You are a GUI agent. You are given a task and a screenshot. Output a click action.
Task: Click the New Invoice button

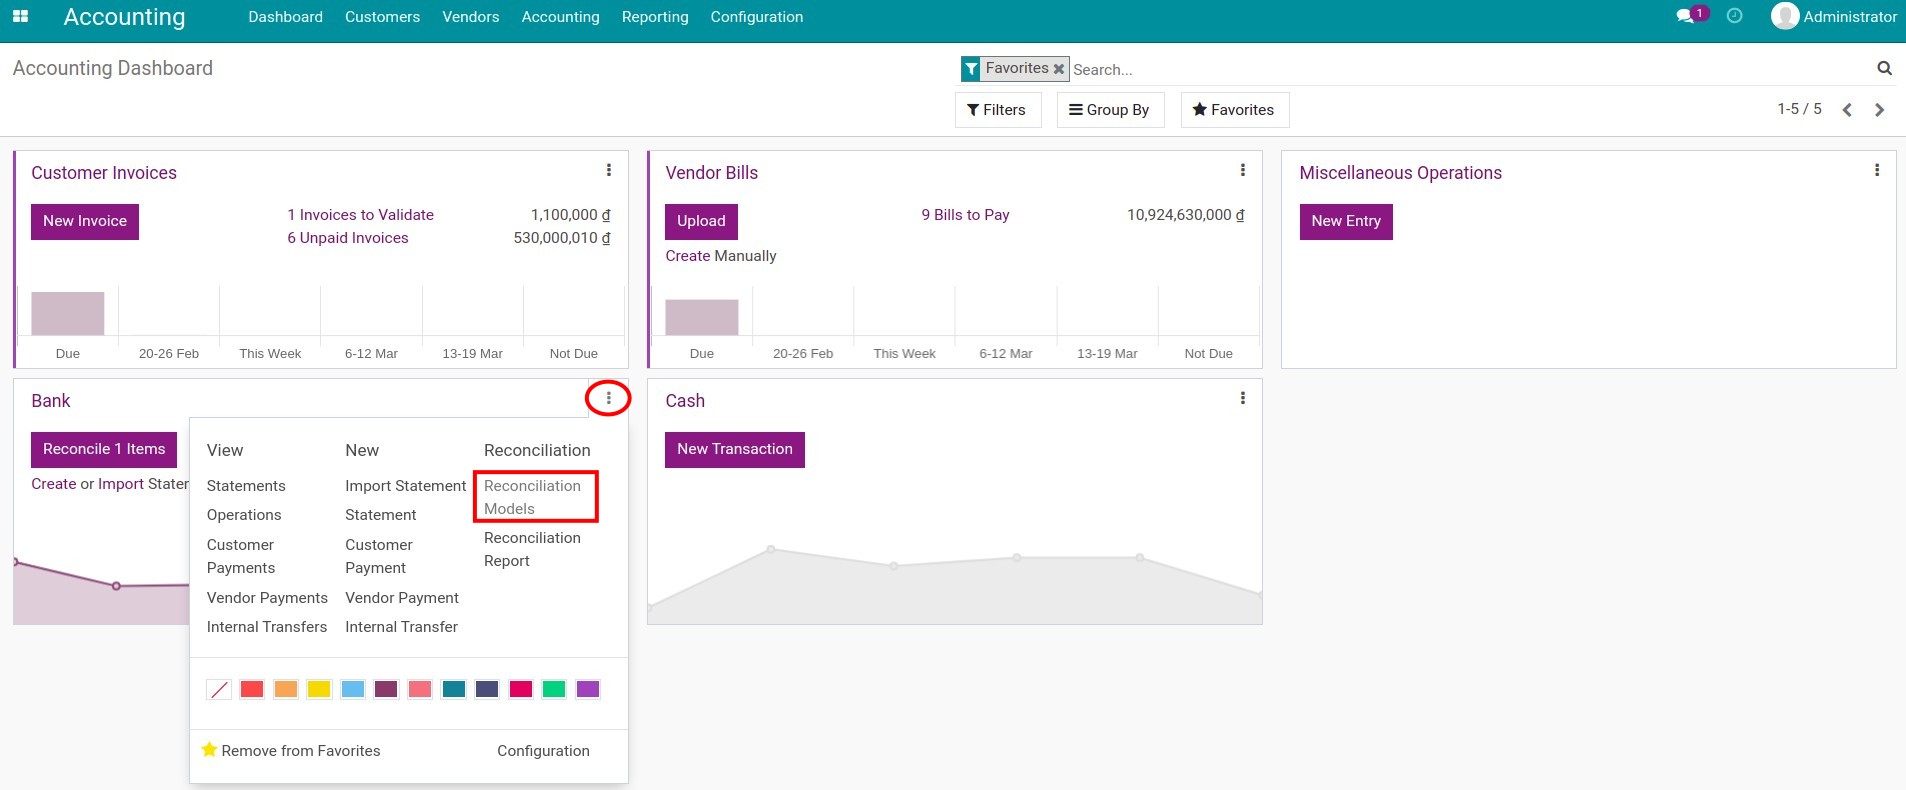[x=85, y=221]
